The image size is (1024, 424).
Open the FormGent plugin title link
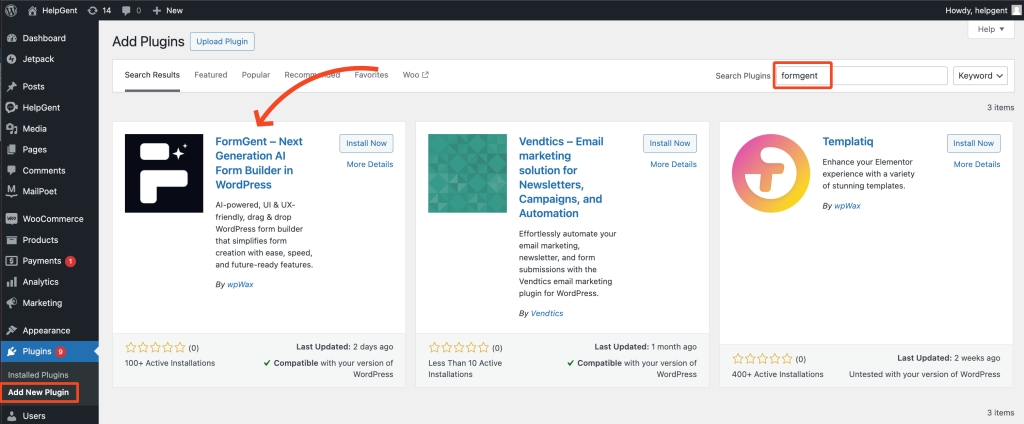click(x=259, y=163)
